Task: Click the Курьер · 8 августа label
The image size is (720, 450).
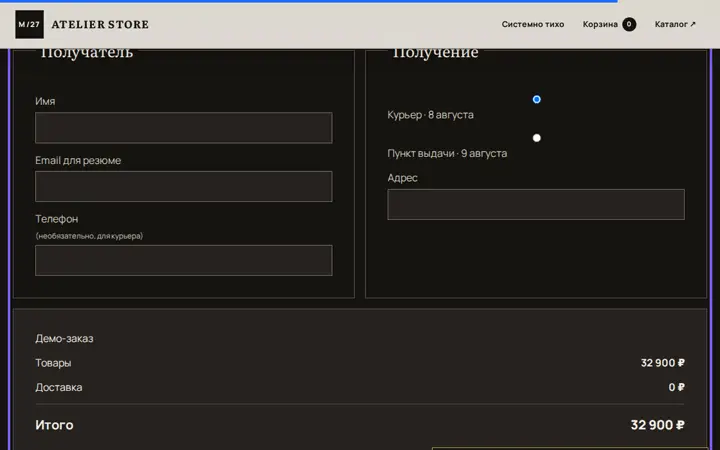Action: (430, 115)
